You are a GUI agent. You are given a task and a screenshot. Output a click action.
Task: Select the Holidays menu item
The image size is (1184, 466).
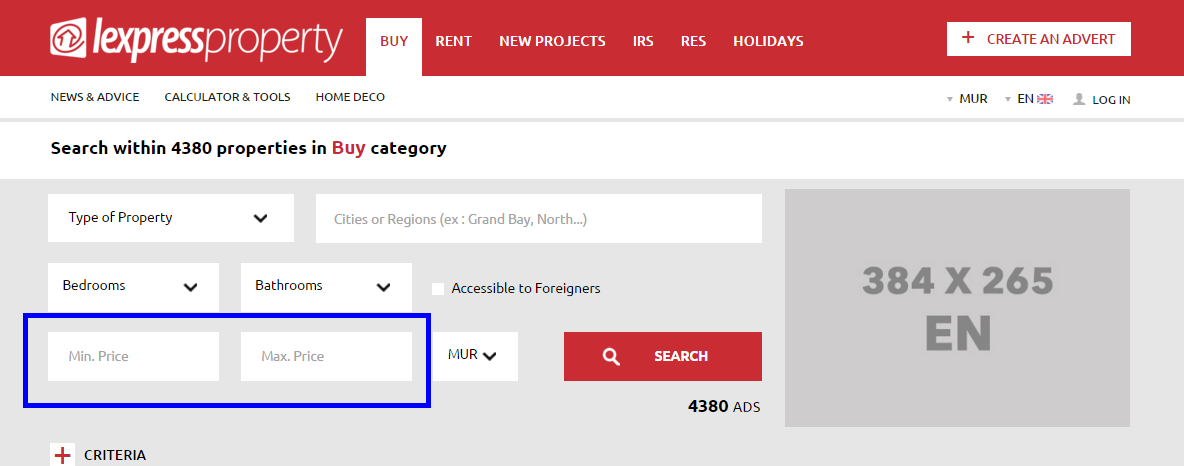coord(768,41)
